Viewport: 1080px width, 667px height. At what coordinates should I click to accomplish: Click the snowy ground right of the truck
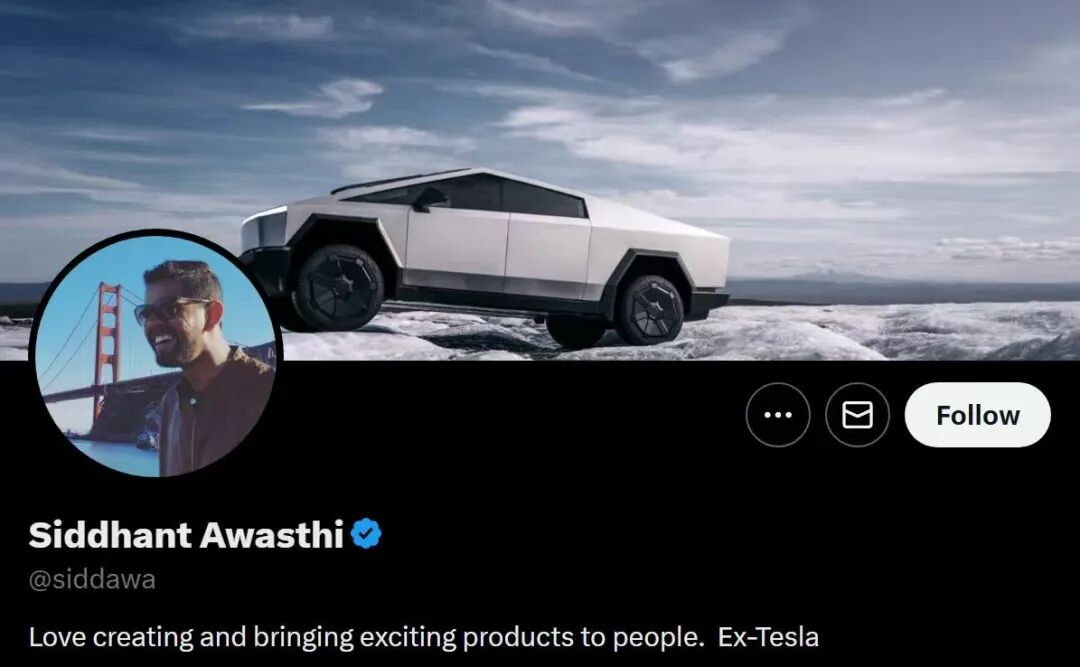coord(895,331)
